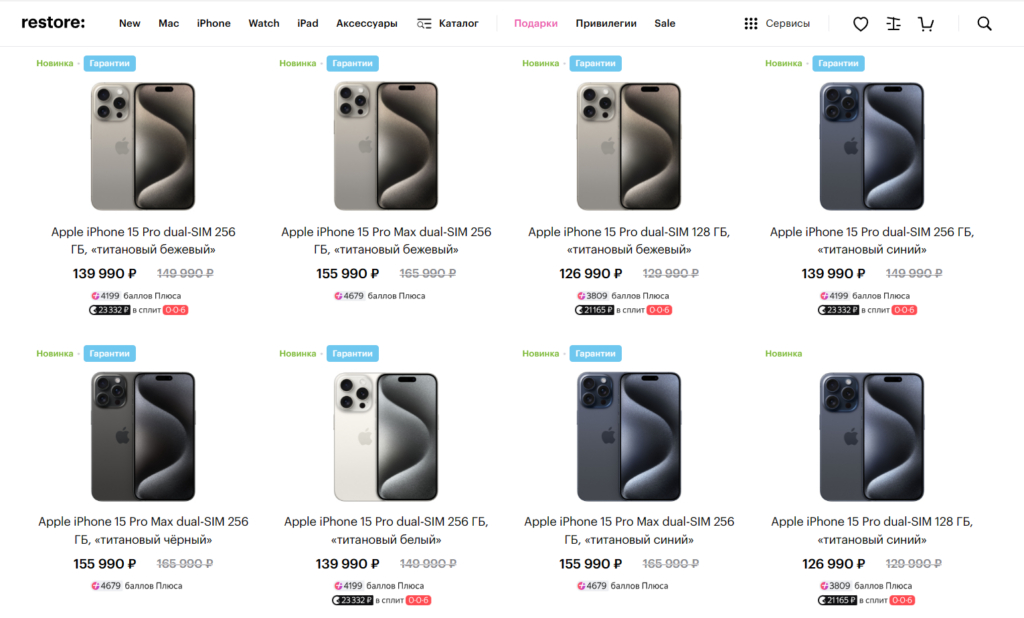Click the Гарантии badge on the first product
The image size is (1024, 618).
point(109,63)
